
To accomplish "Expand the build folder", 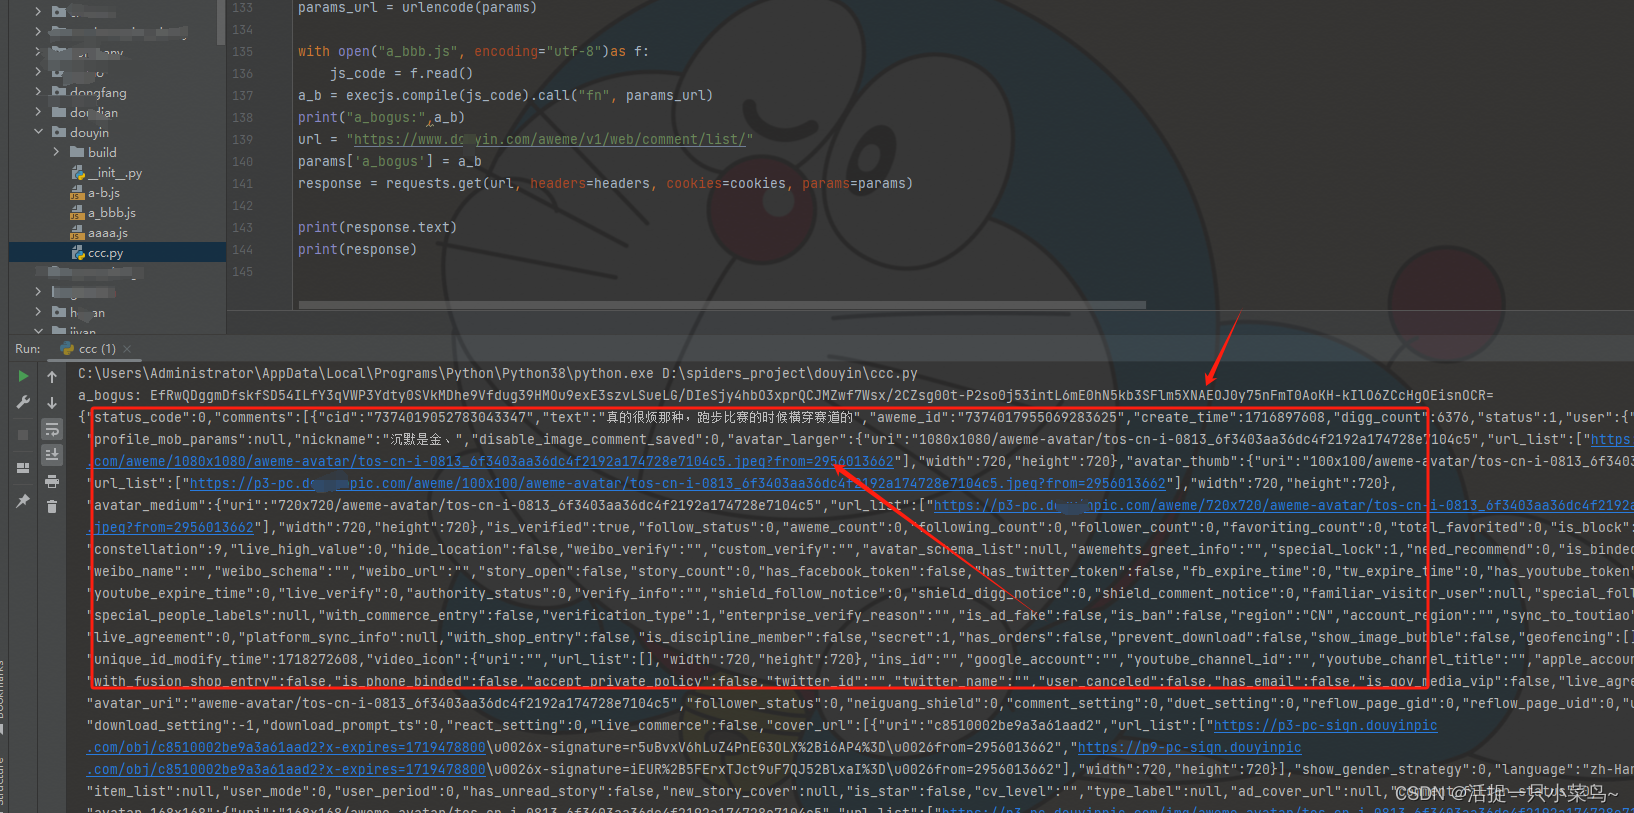I will 56,152.
